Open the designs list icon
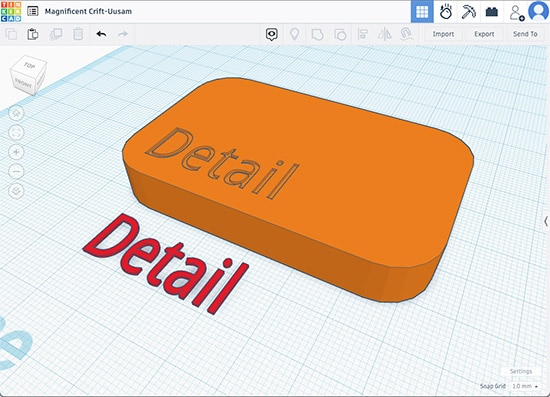 point(33,11)
